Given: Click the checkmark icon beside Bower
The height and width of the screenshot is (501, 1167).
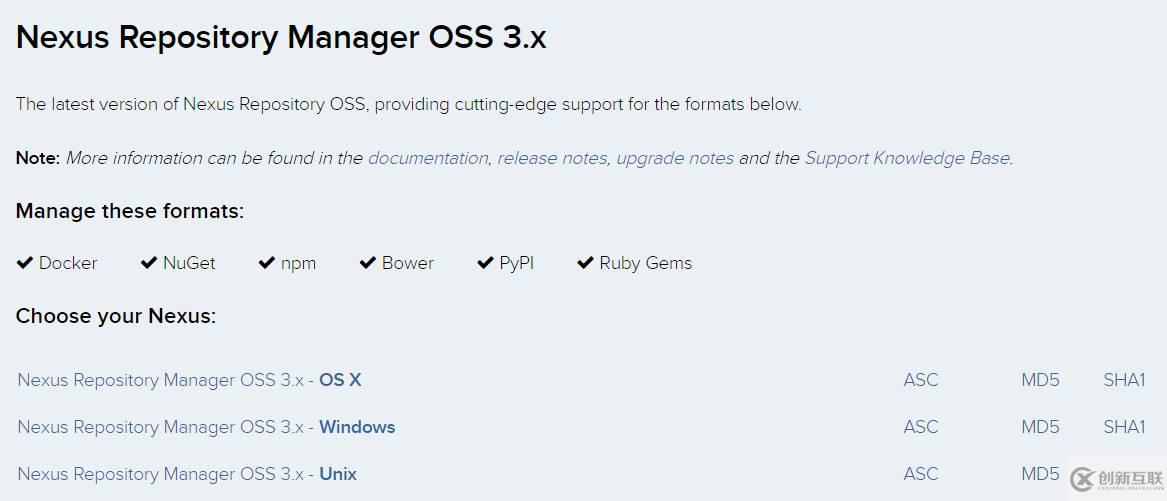Looking at the screenshot, I should click(x=367, y=263).
